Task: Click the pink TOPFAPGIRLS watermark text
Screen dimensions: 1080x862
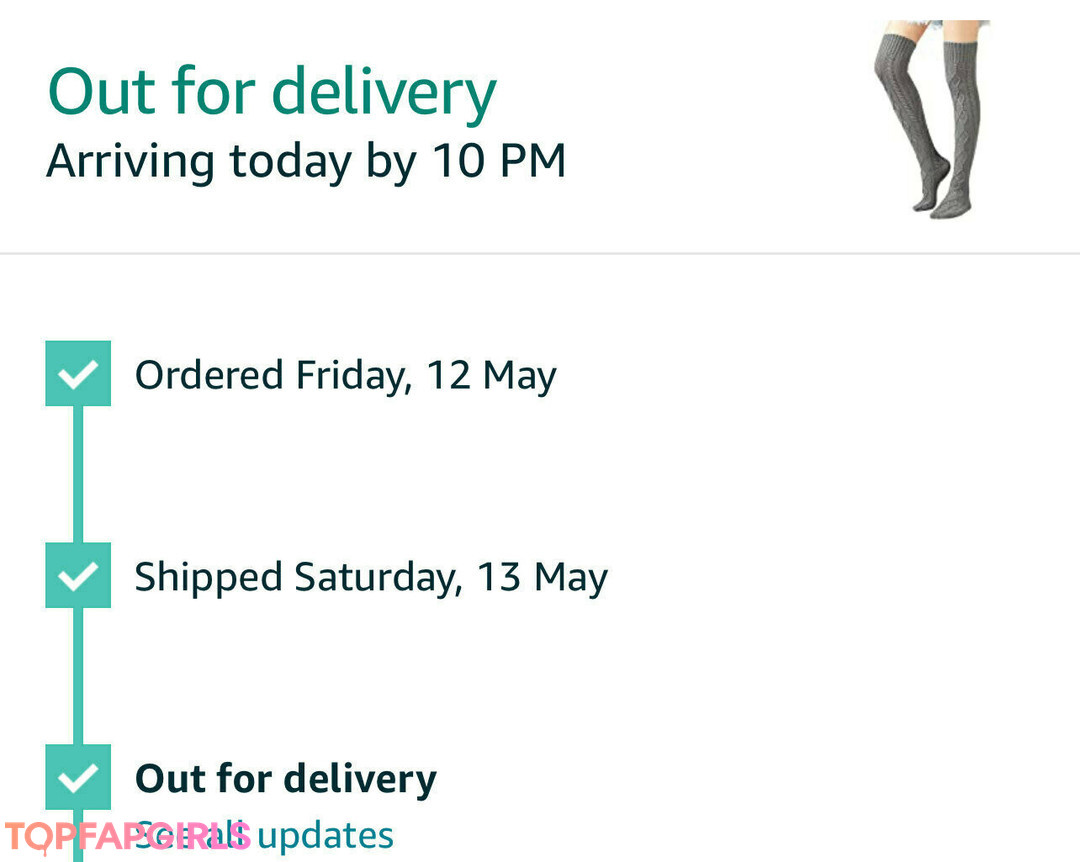Action: (x=128, y=836)
